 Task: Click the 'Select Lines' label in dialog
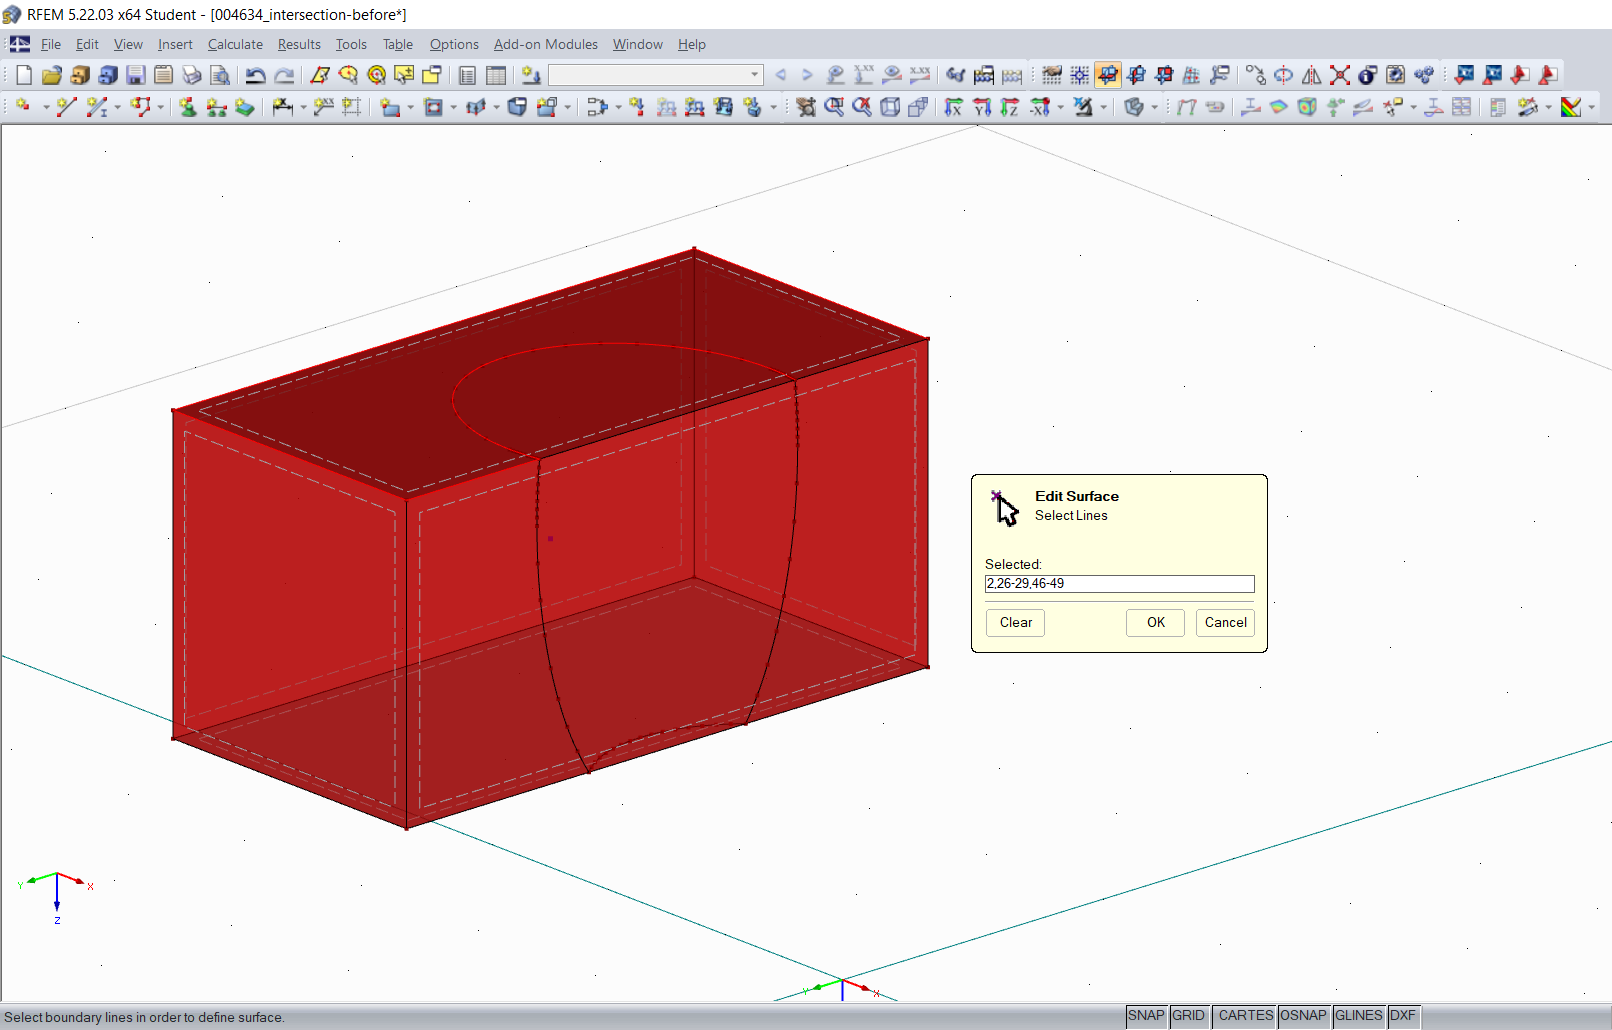coord(1071,516)
